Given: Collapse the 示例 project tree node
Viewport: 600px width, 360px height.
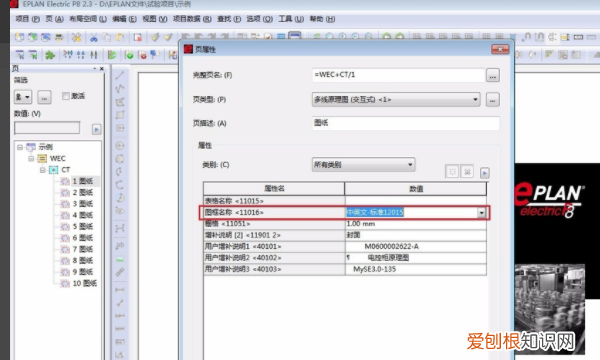Looking at the screenshot, I should pos(20,147).
